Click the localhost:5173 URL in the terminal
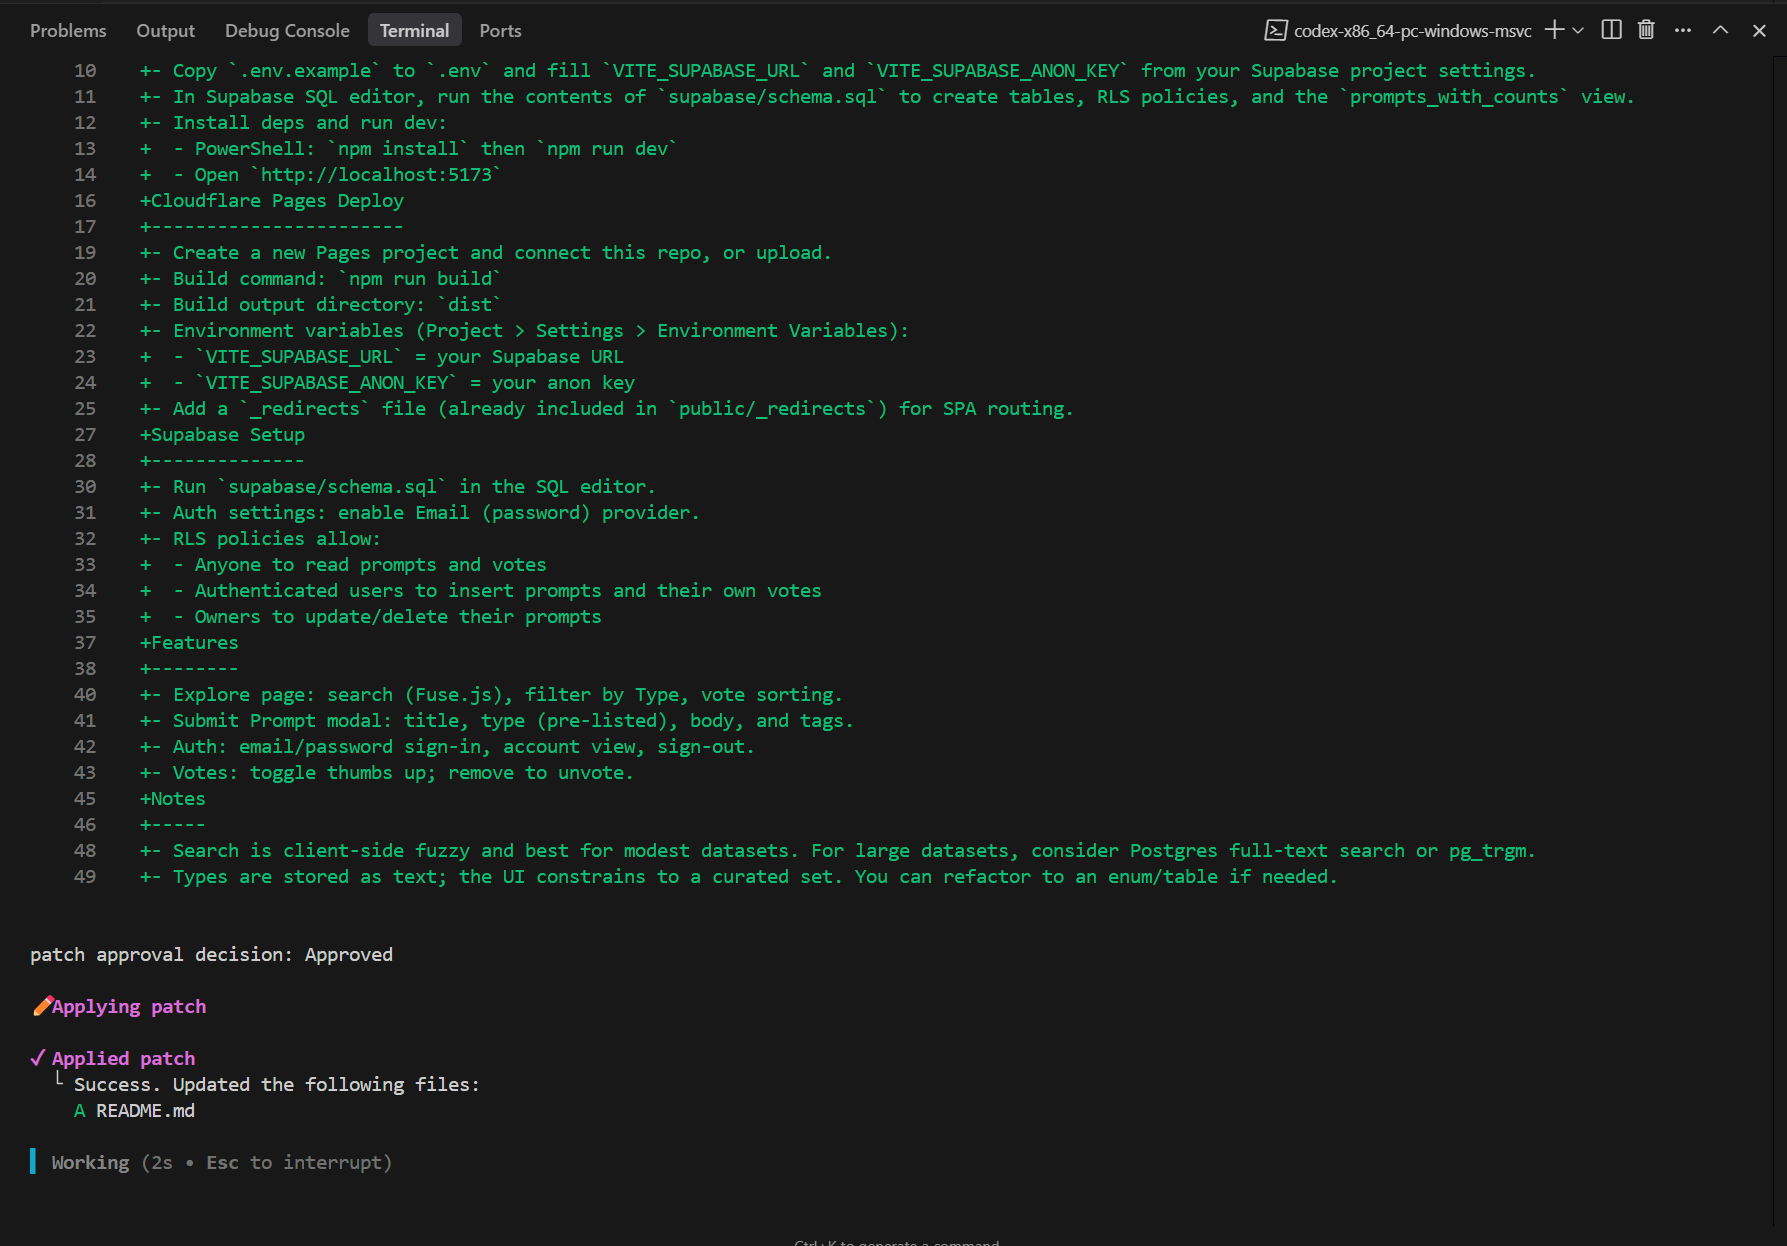Viewport: 1787px width, 1246px height. click(x=378, y=174)
